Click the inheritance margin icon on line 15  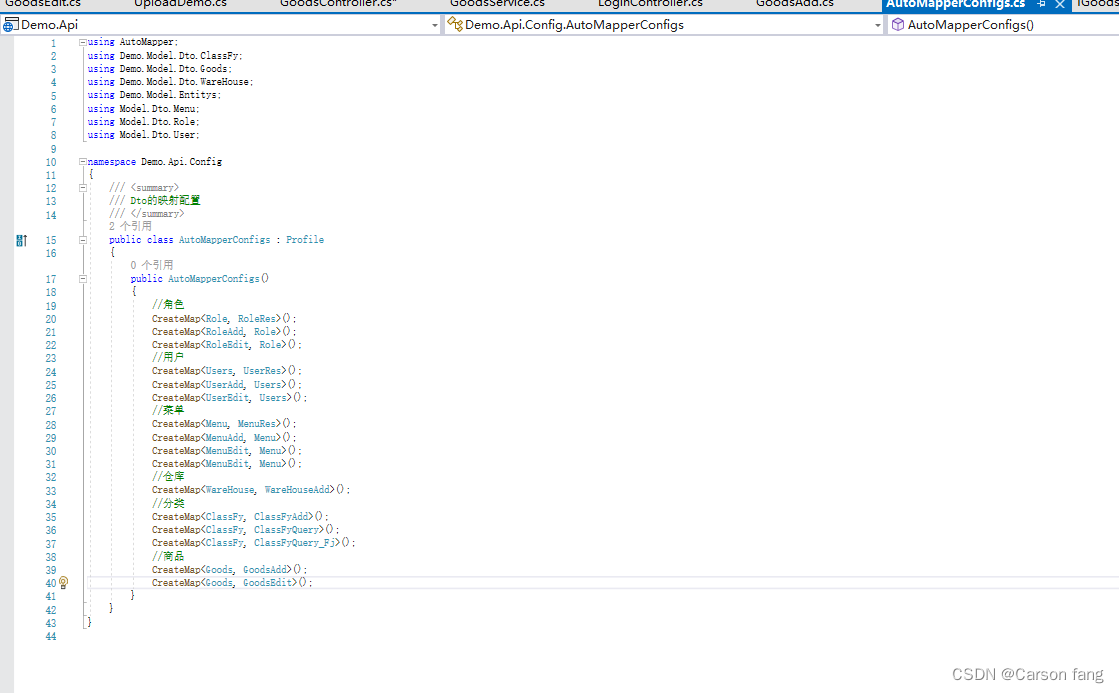point(21,241)
